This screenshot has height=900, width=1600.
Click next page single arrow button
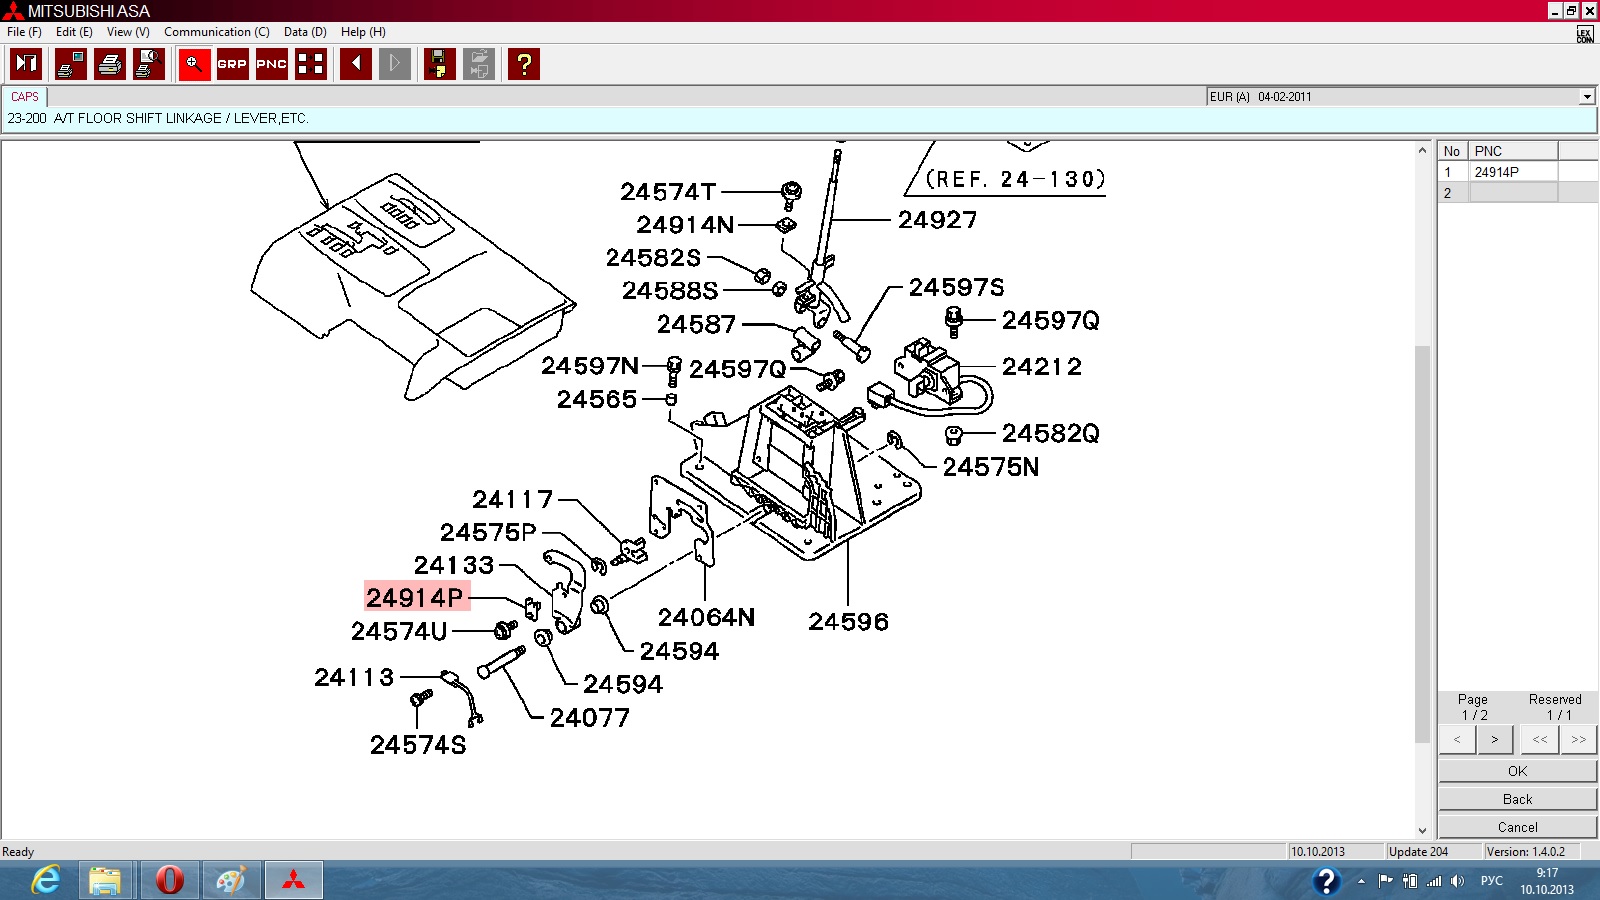coord(1494,740)
